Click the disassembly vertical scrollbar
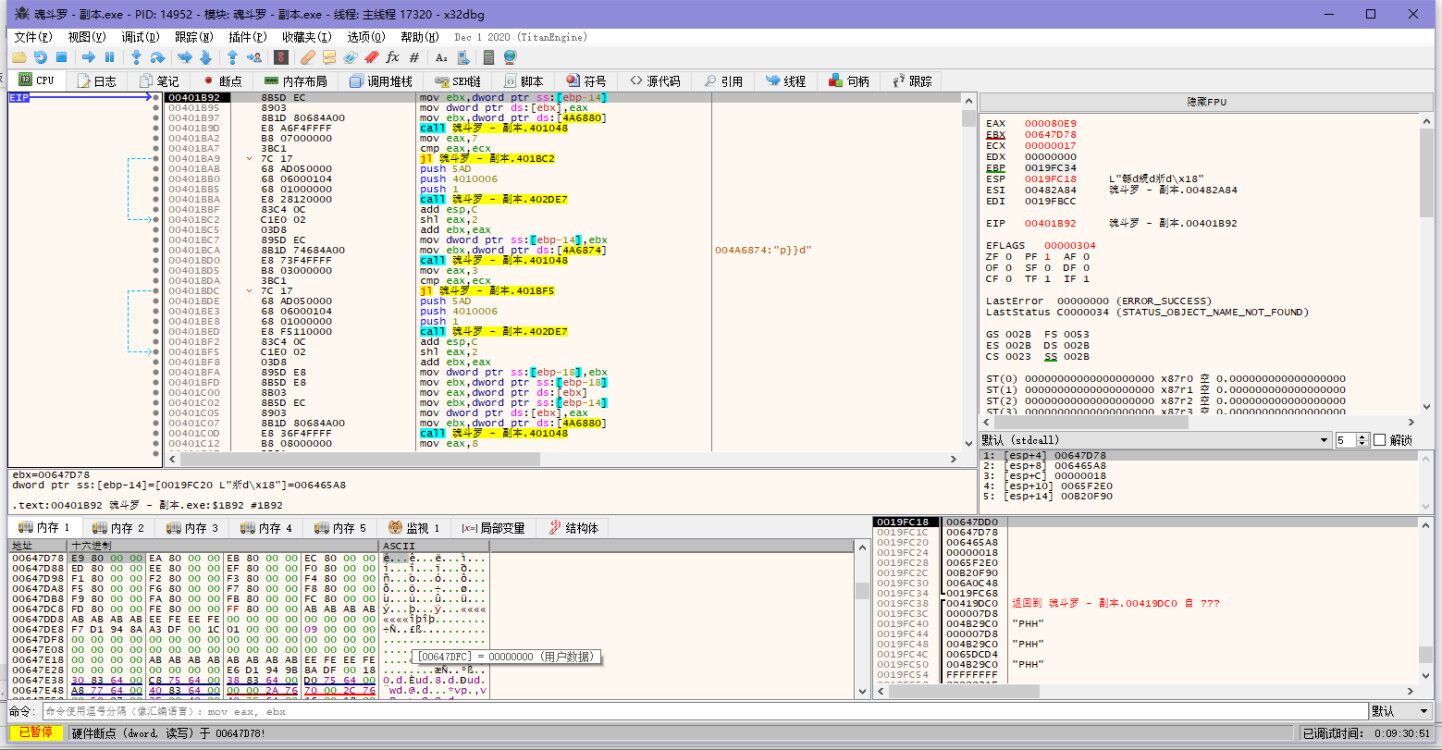Image resolution: width=1442 pixels, height=750 pixels. (x=968, y=270)
